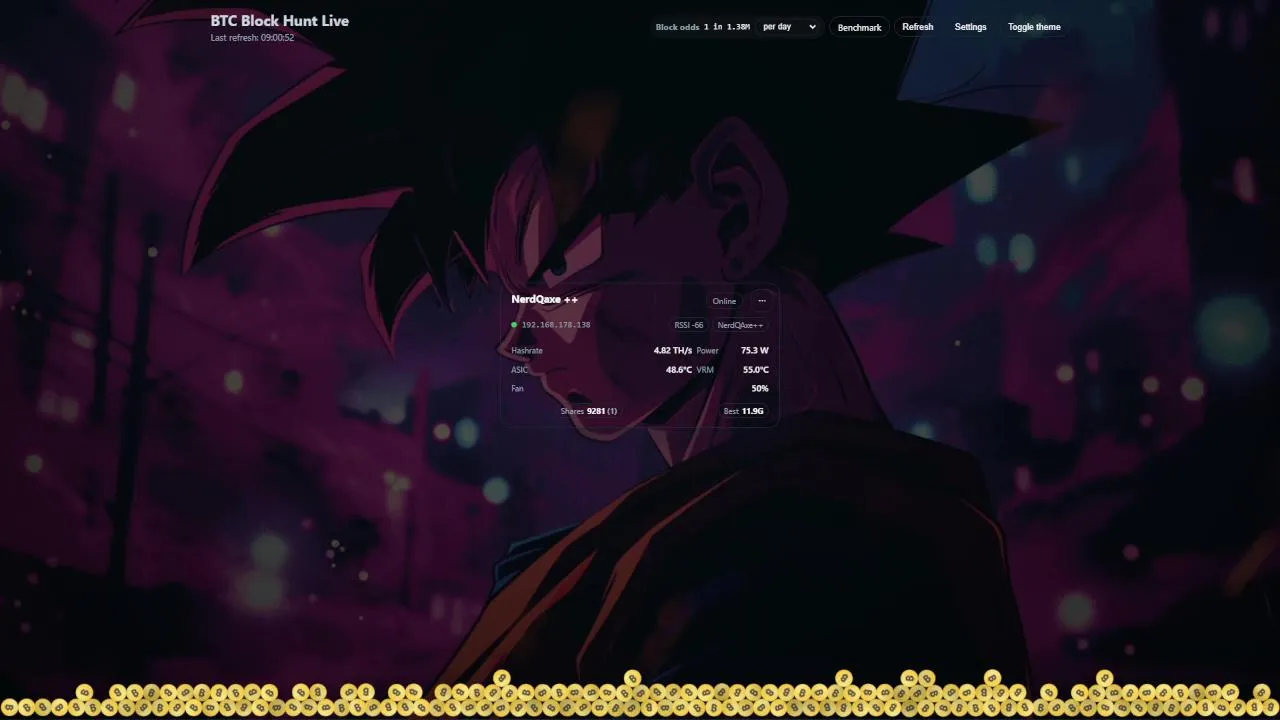Click the NerdQaxe ++ card title
The height and width of the screenshot is (720, 1280).
coord(544,299)
